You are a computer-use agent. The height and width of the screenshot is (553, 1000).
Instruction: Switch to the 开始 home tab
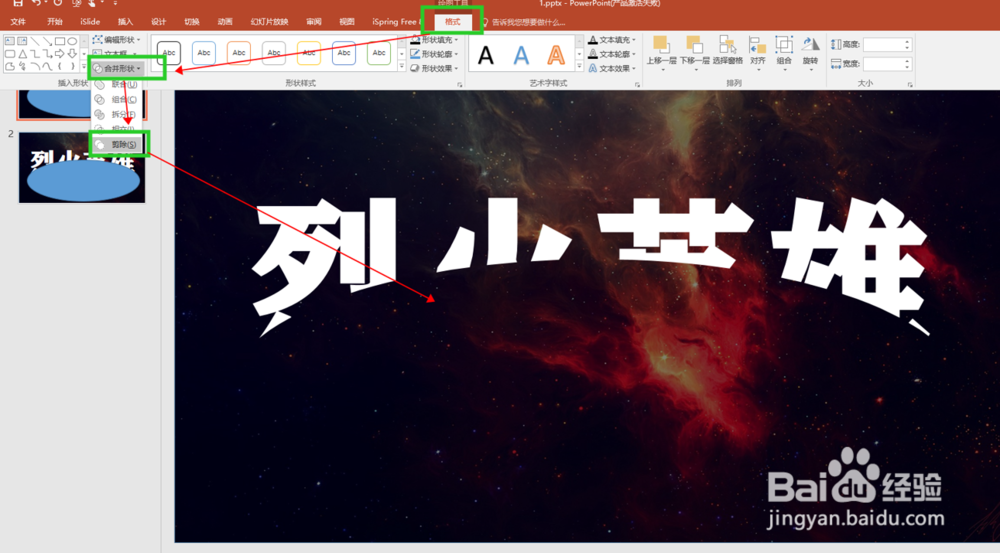[55, 22]
